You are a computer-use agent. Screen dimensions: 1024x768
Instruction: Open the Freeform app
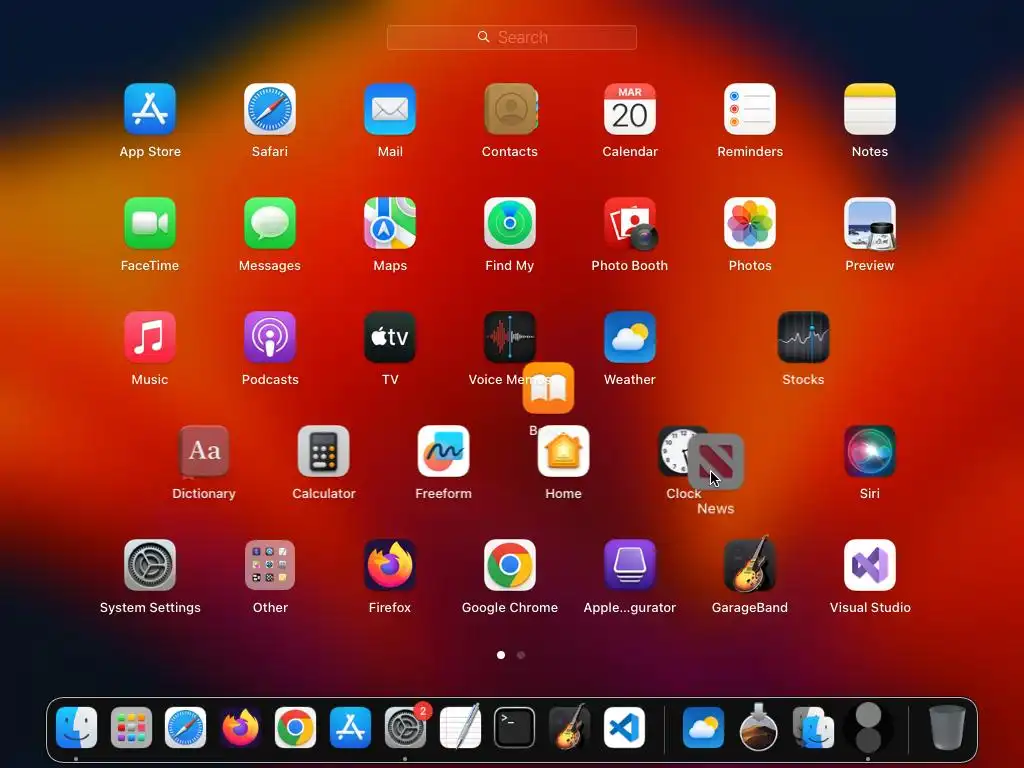(443, 451)
